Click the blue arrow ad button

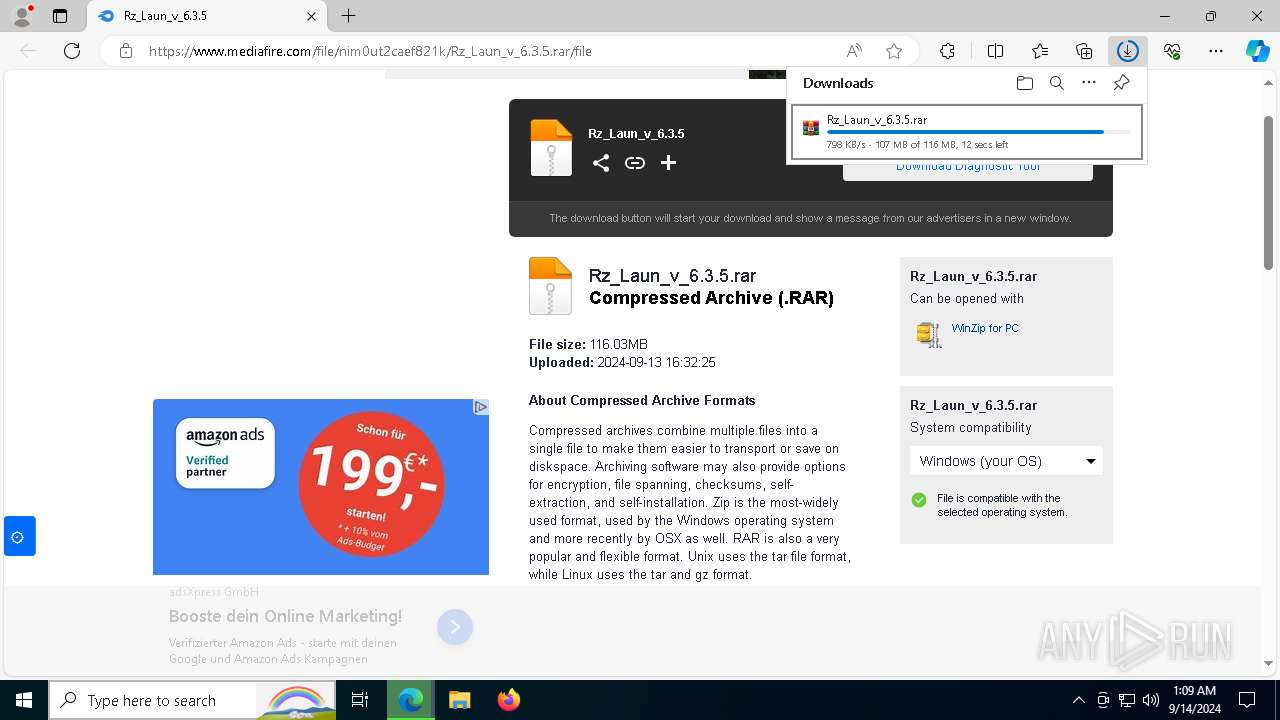455,627
